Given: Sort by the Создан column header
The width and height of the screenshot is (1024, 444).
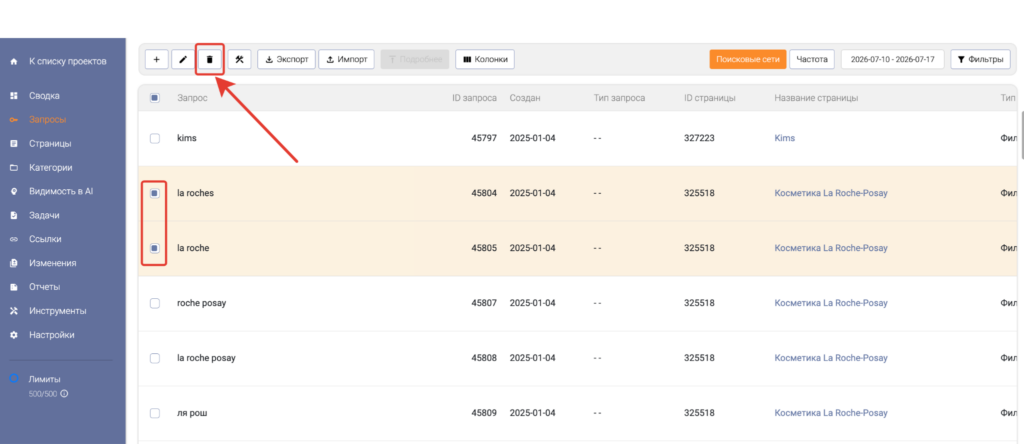Looking at the screenshot, I should coord(525,98).
